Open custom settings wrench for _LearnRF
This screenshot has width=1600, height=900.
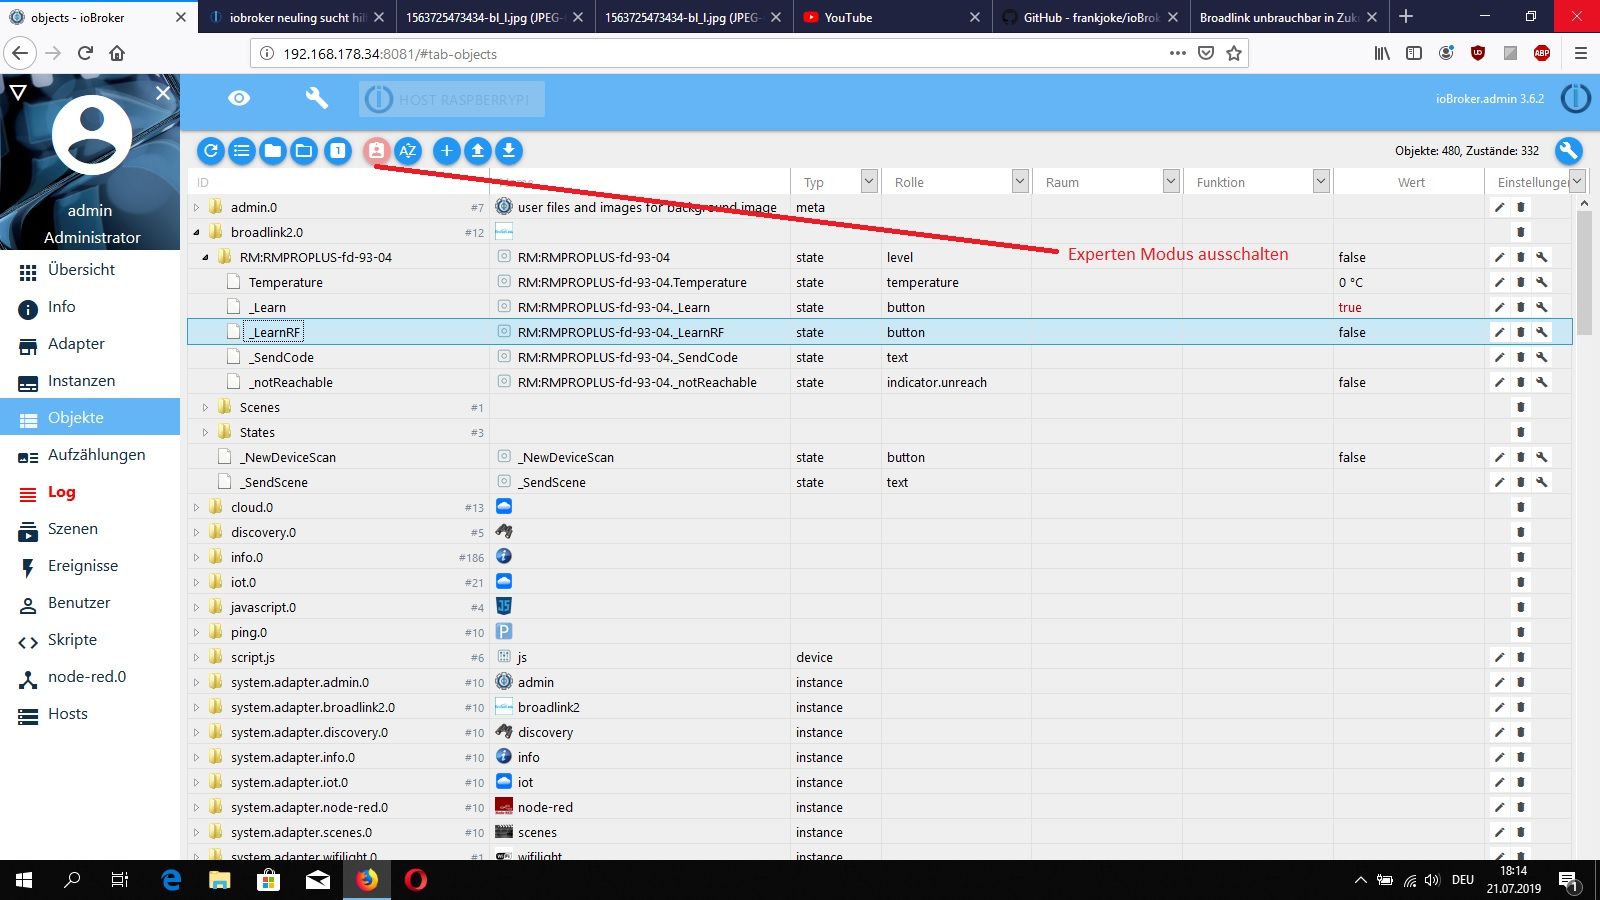(x=1542, y=332)
